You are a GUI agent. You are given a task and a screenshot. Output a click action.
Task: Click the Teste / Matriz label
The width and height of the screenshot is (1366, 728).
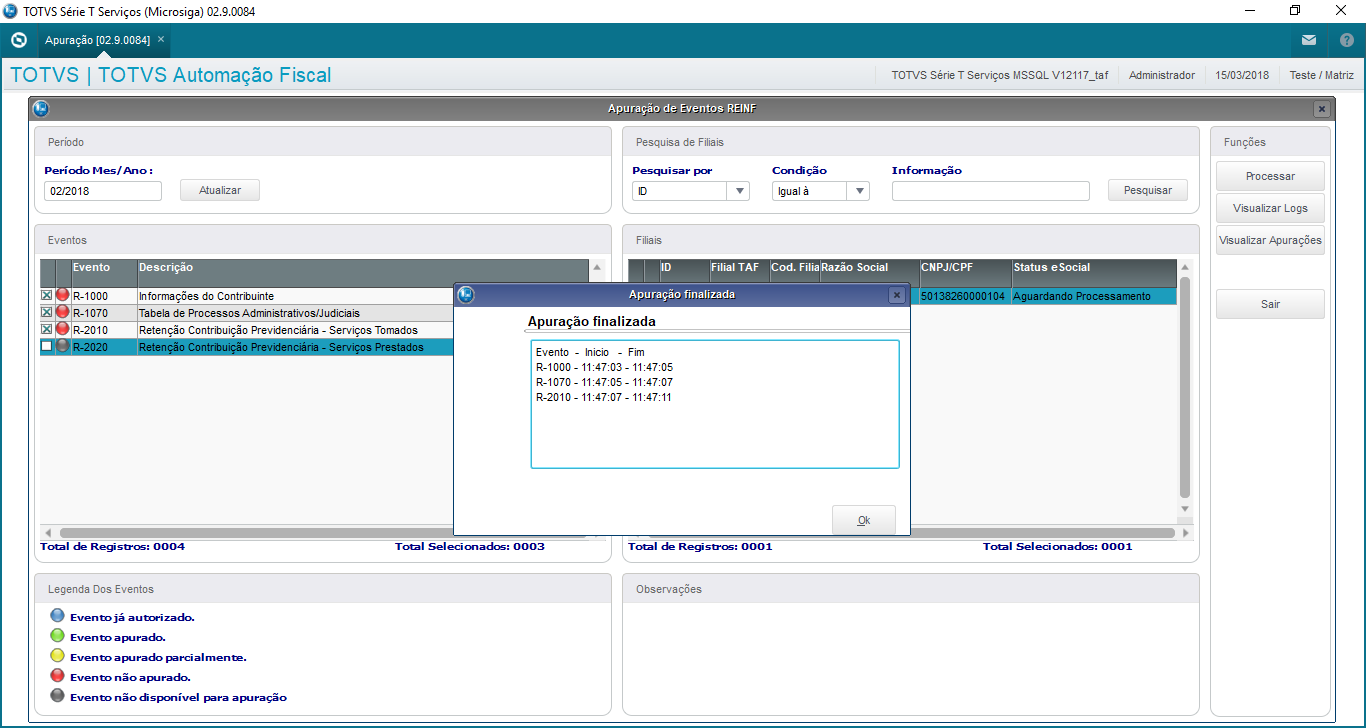pos(1321,75)
